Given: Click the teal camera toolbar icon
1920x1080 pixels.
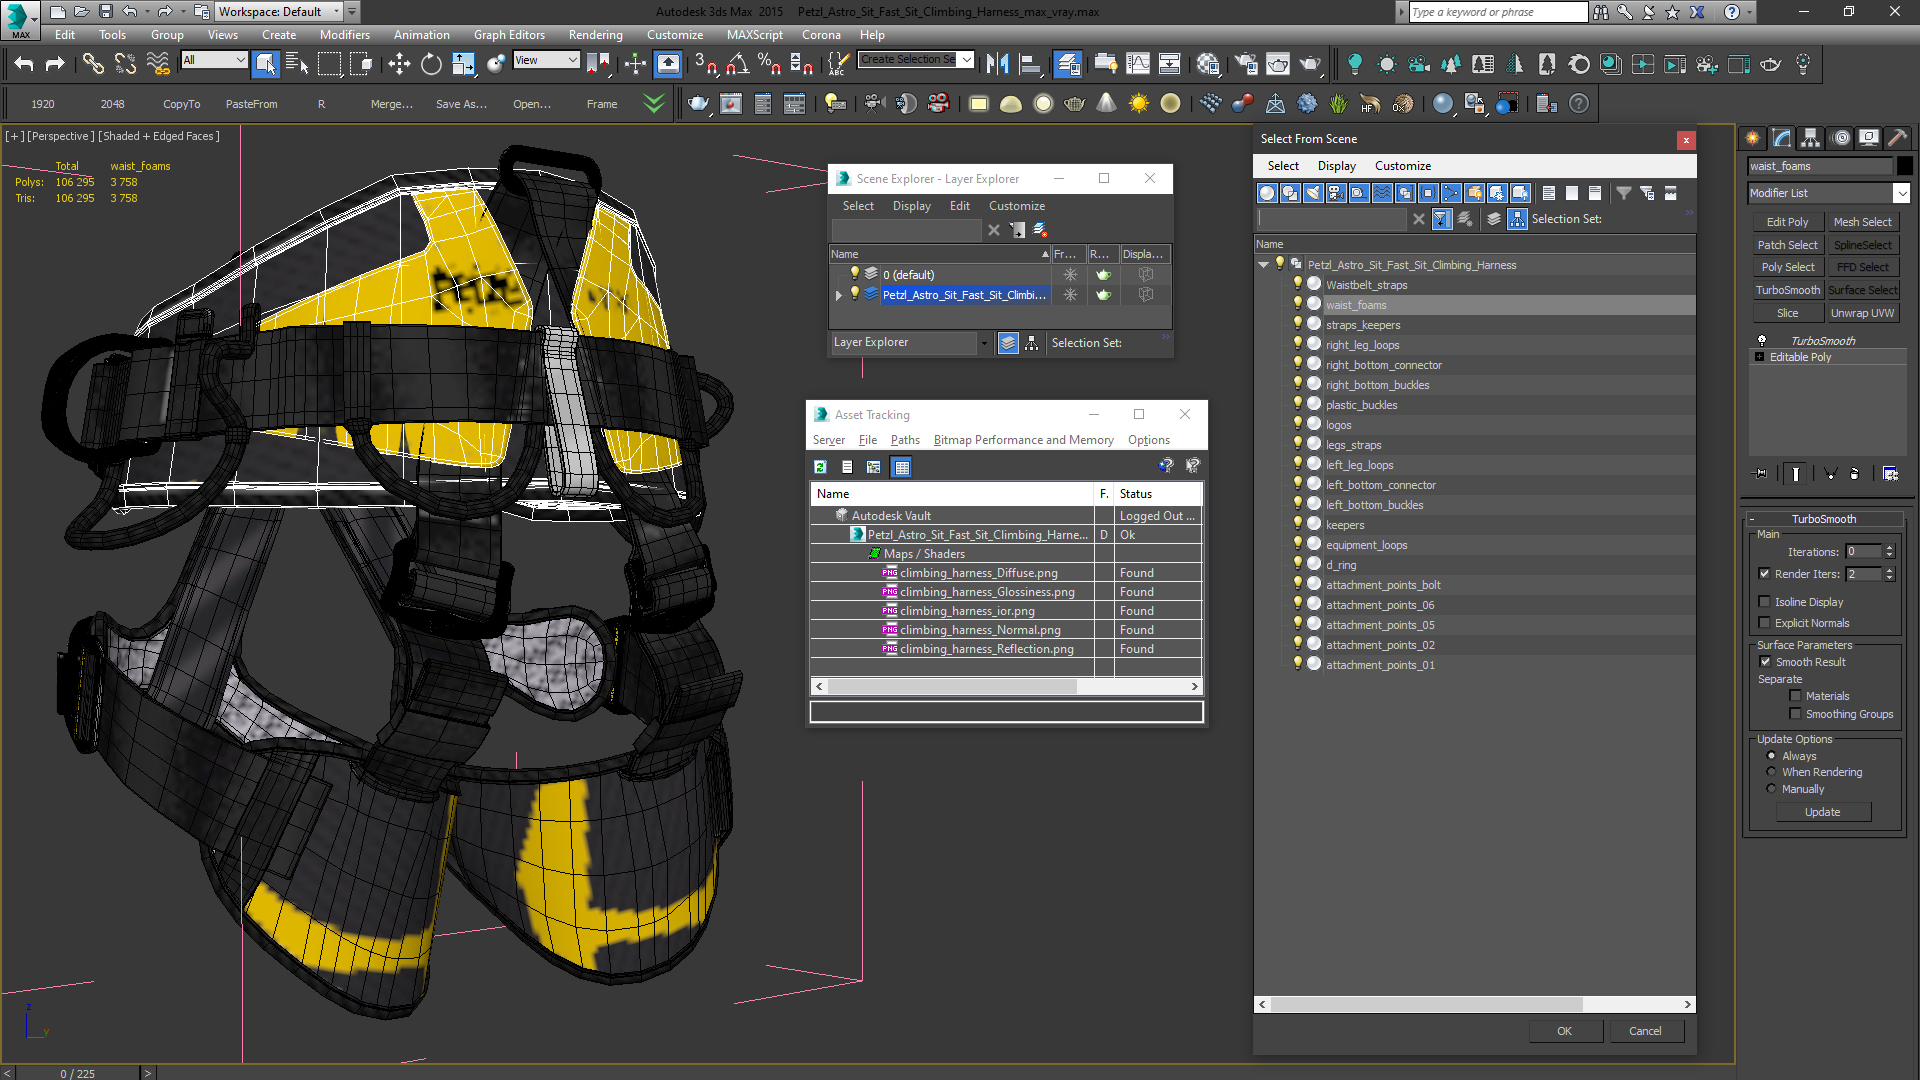Looking at the screenshot, I should coord(1419,64).
